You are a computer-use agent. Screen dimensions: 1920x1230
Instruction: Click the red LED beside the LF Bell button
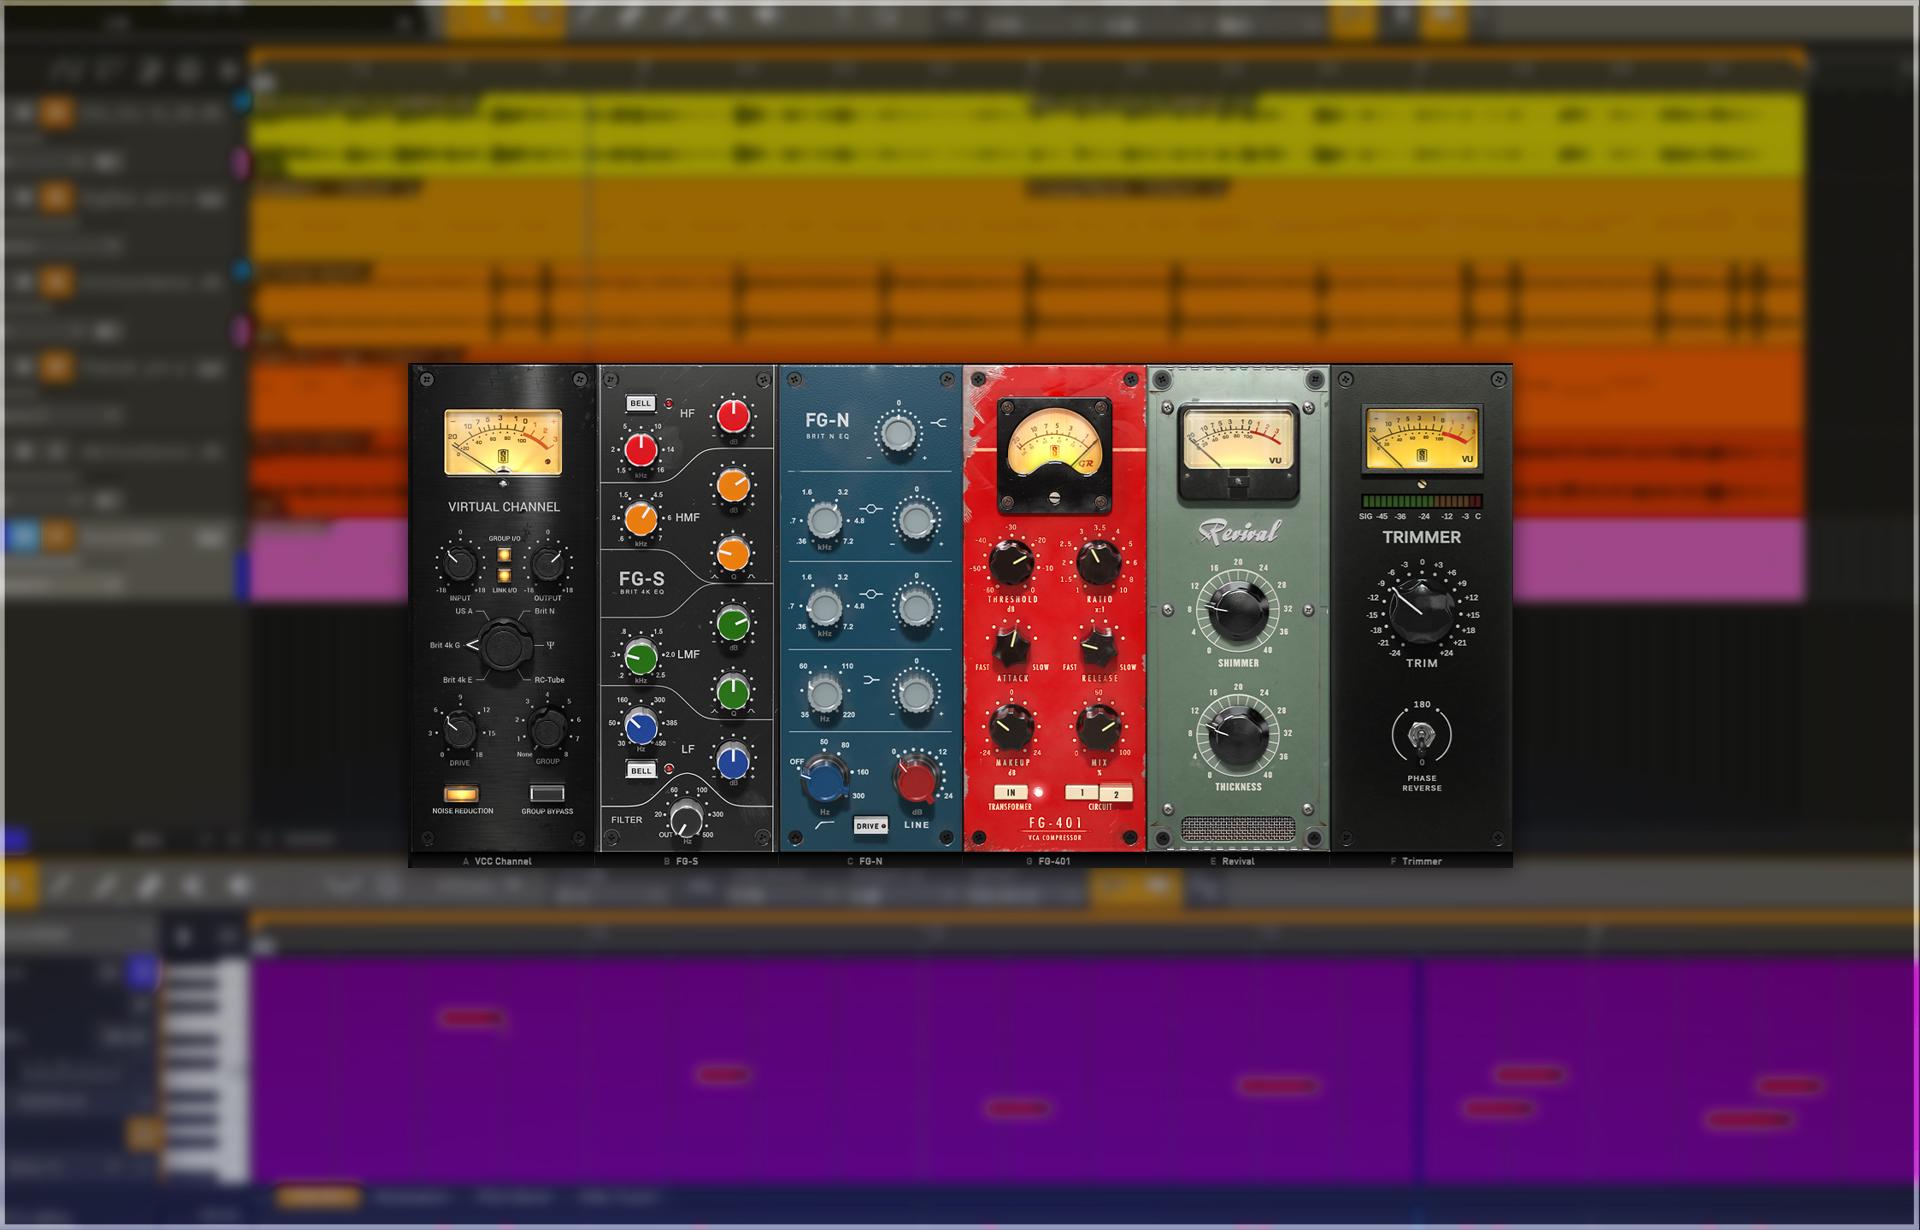point(668,770)
